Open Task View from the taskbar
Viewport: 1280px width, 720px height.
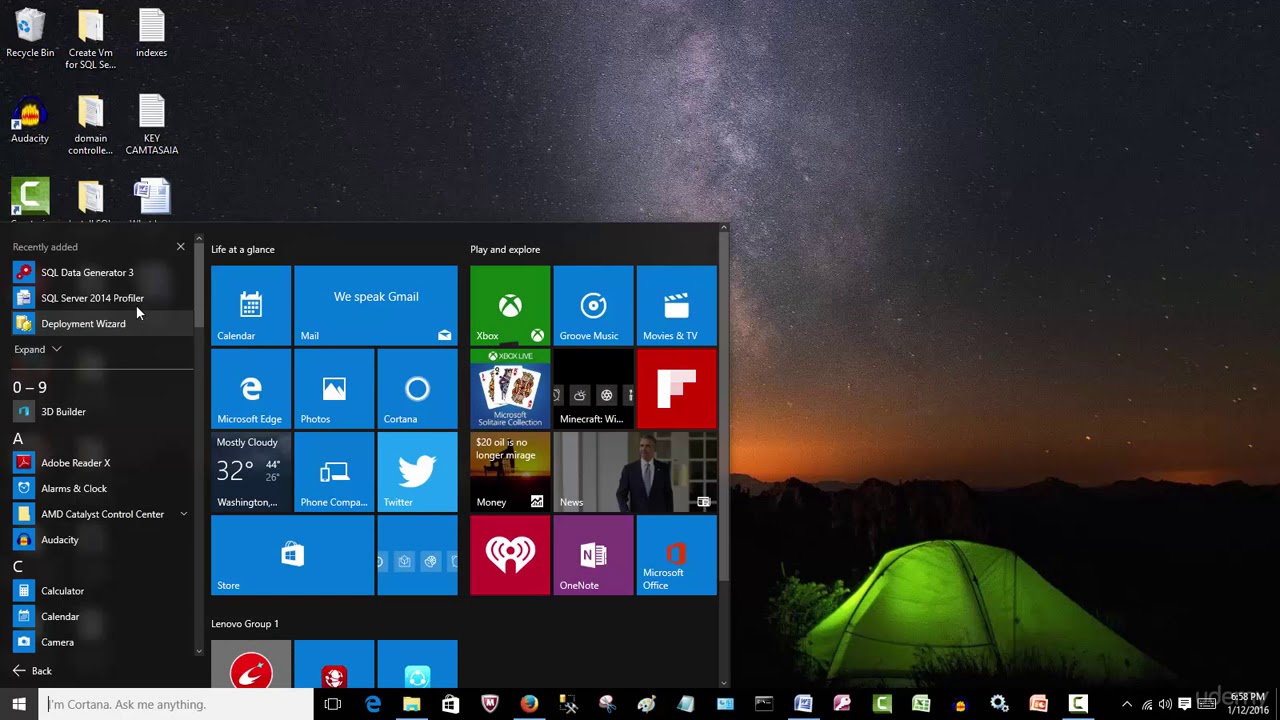tap(333, 704)
